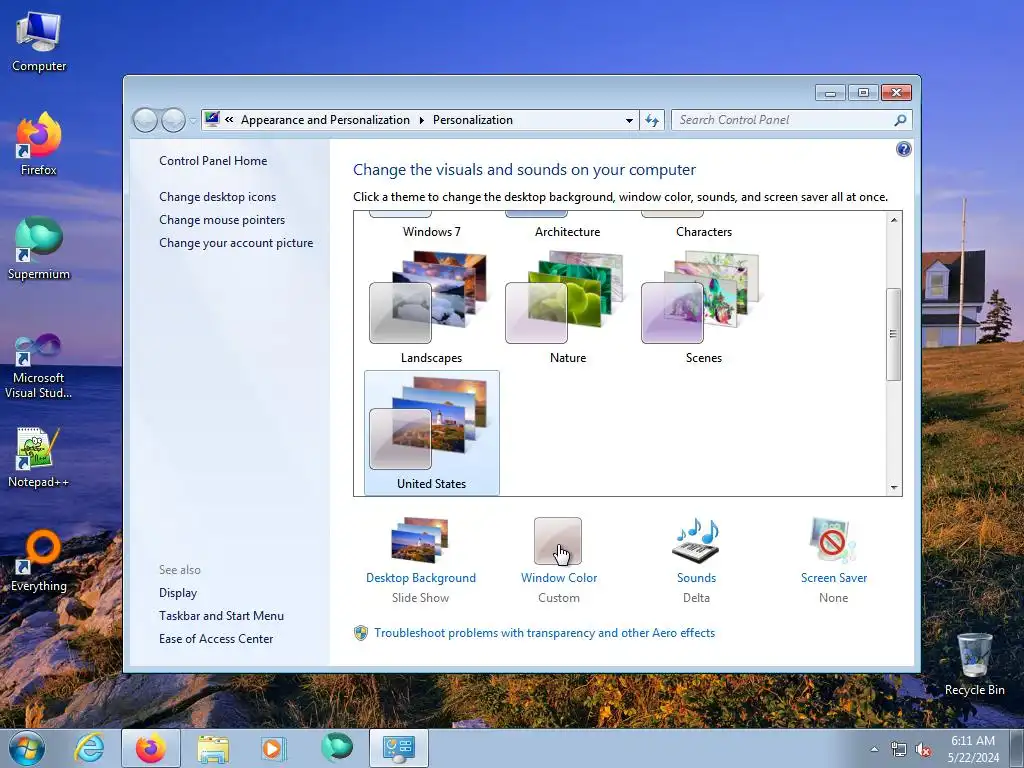Open Taskbar and Start Menu link

point(221,615)
